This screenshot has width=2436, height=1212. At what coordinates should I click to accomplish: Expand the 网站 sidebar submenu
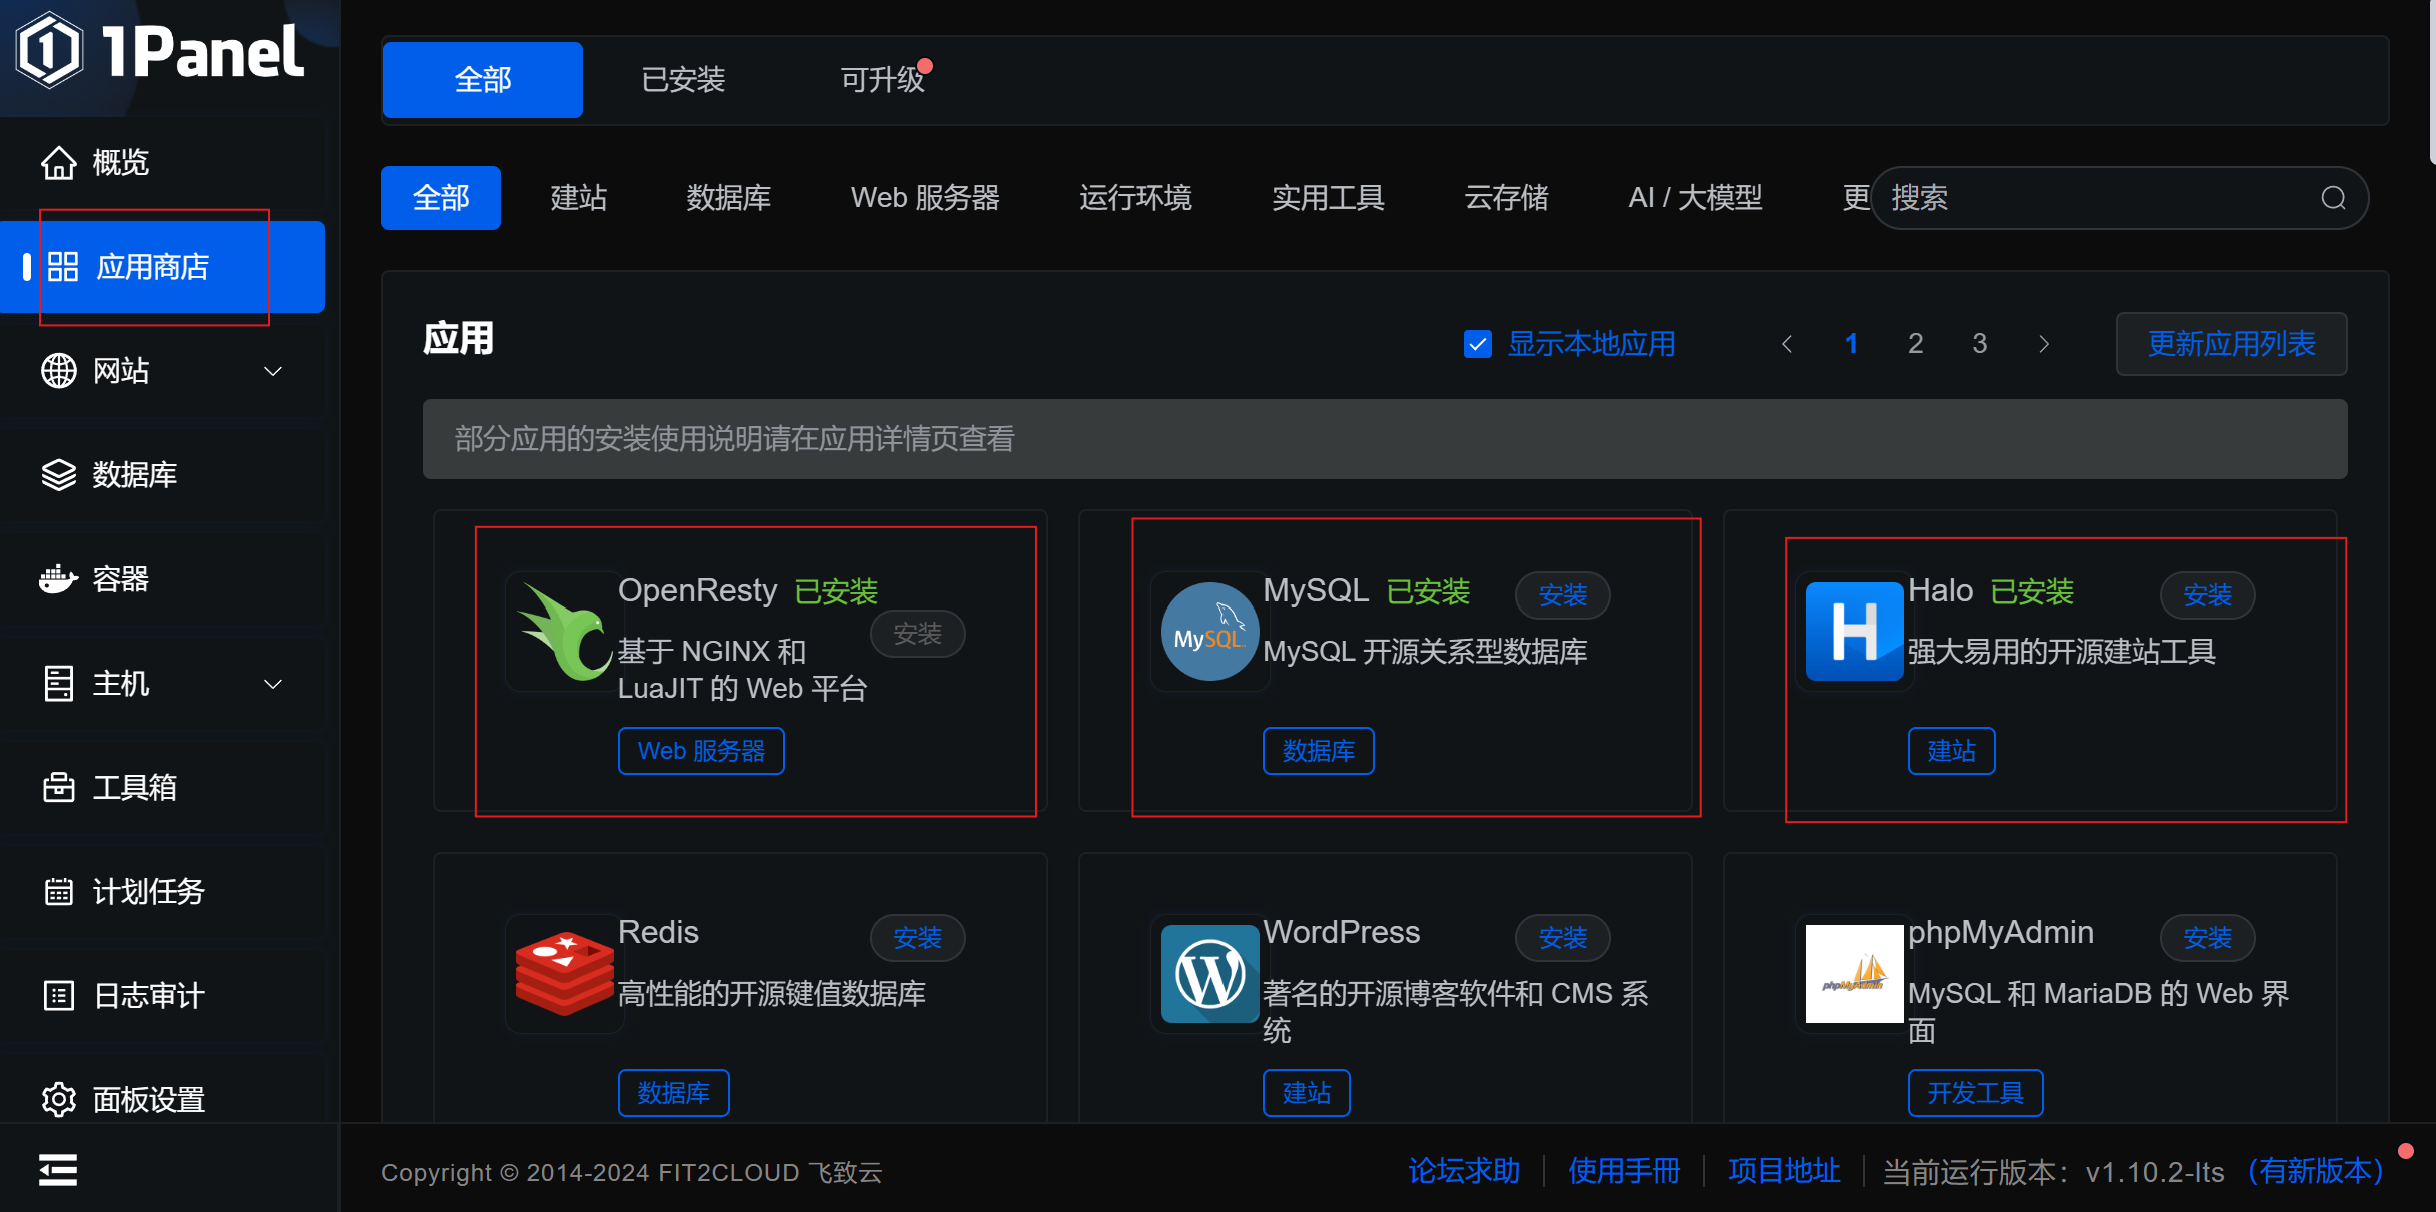coord(272,371)
